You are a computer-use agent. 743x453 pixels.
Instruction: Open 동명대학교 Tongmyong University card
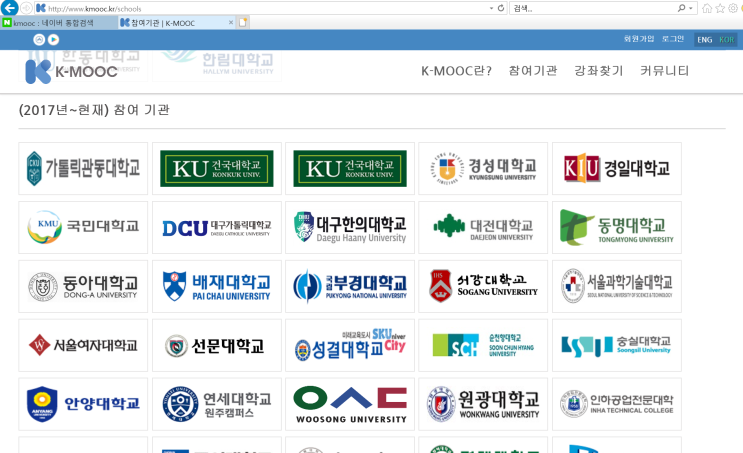point(616,227)
